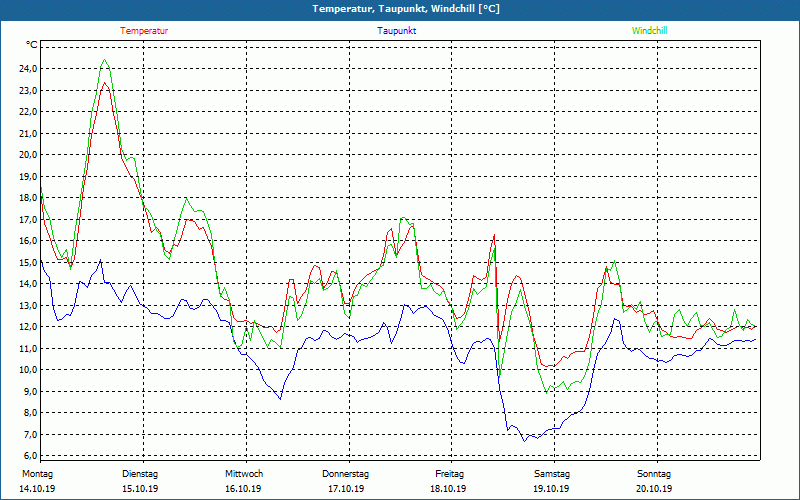Screen dimensions: 800x500
Task: Select the Donnerstag day label
Action: point(346,474)
